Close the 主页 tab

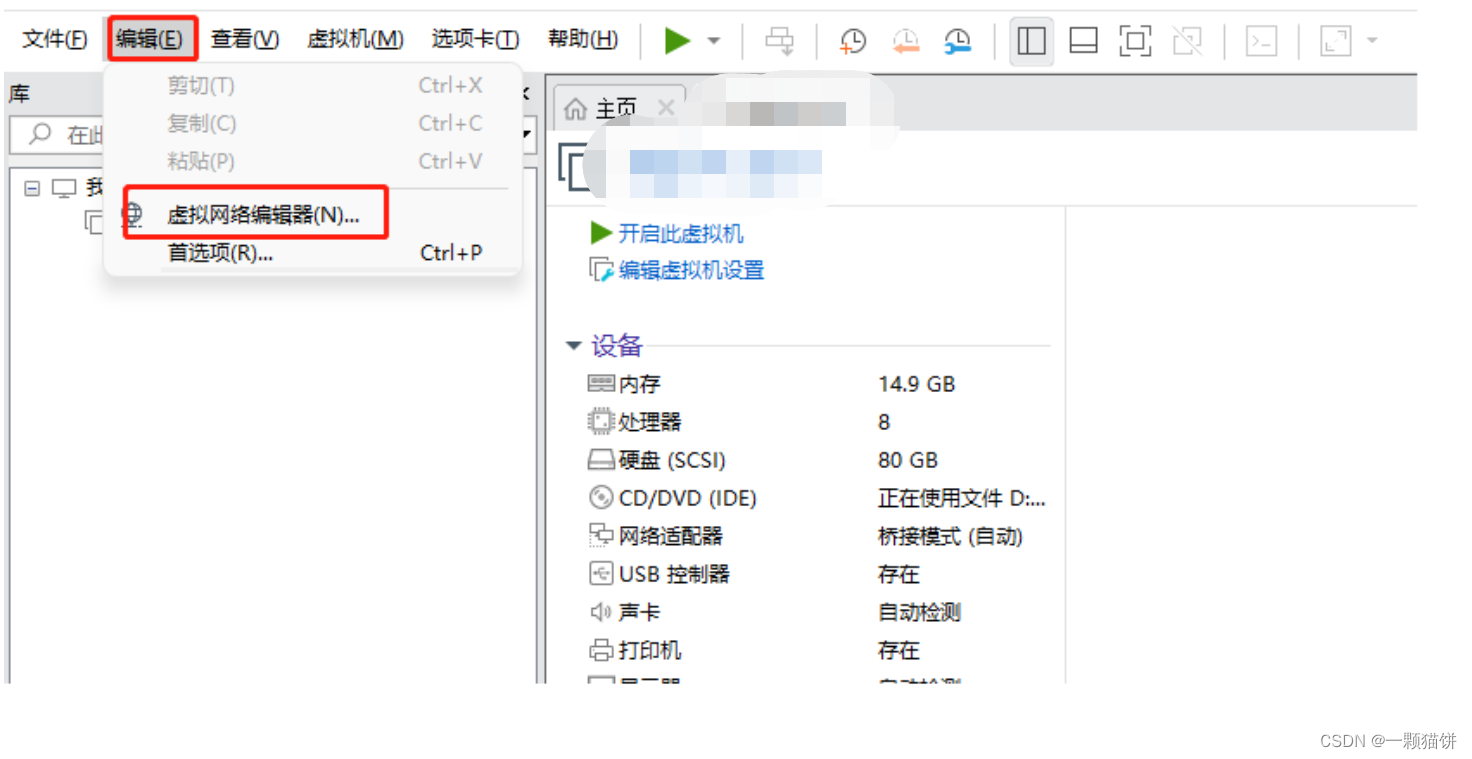tap(666, 107)
